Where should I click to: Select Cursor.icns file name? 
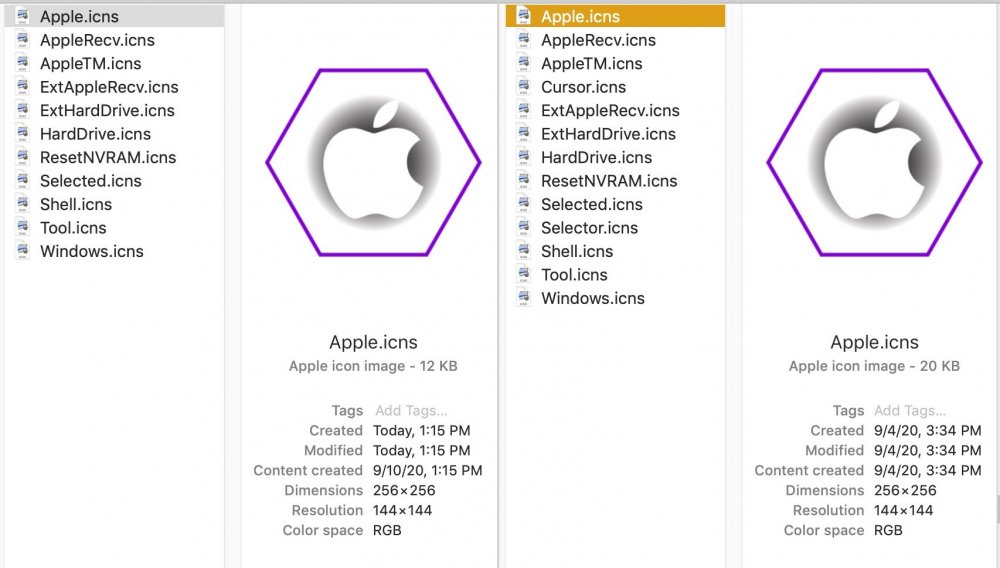pyautogui.click(x=584, y=87)
